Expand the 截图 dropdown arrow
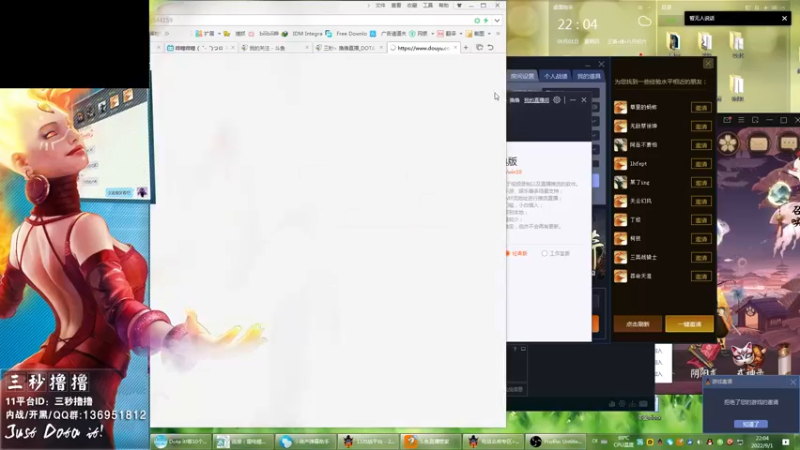Image resolution: width=800 pixels, height=450 pixels. tap(489, 34)
